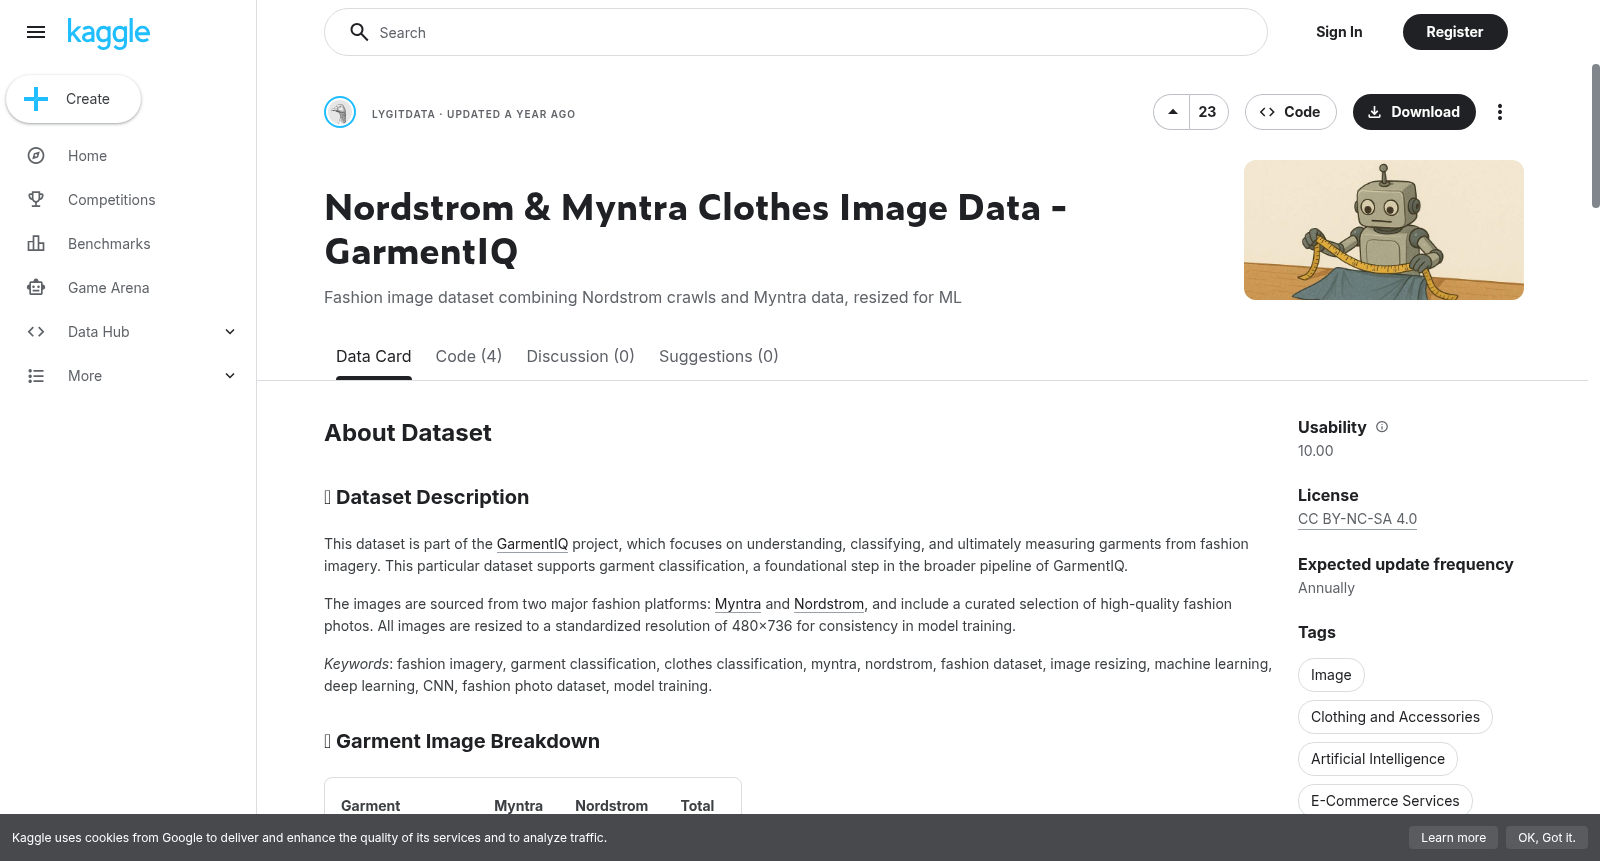Screen dimensions: 1600x861
Task: Expand the More section
Action: (230, 376)
